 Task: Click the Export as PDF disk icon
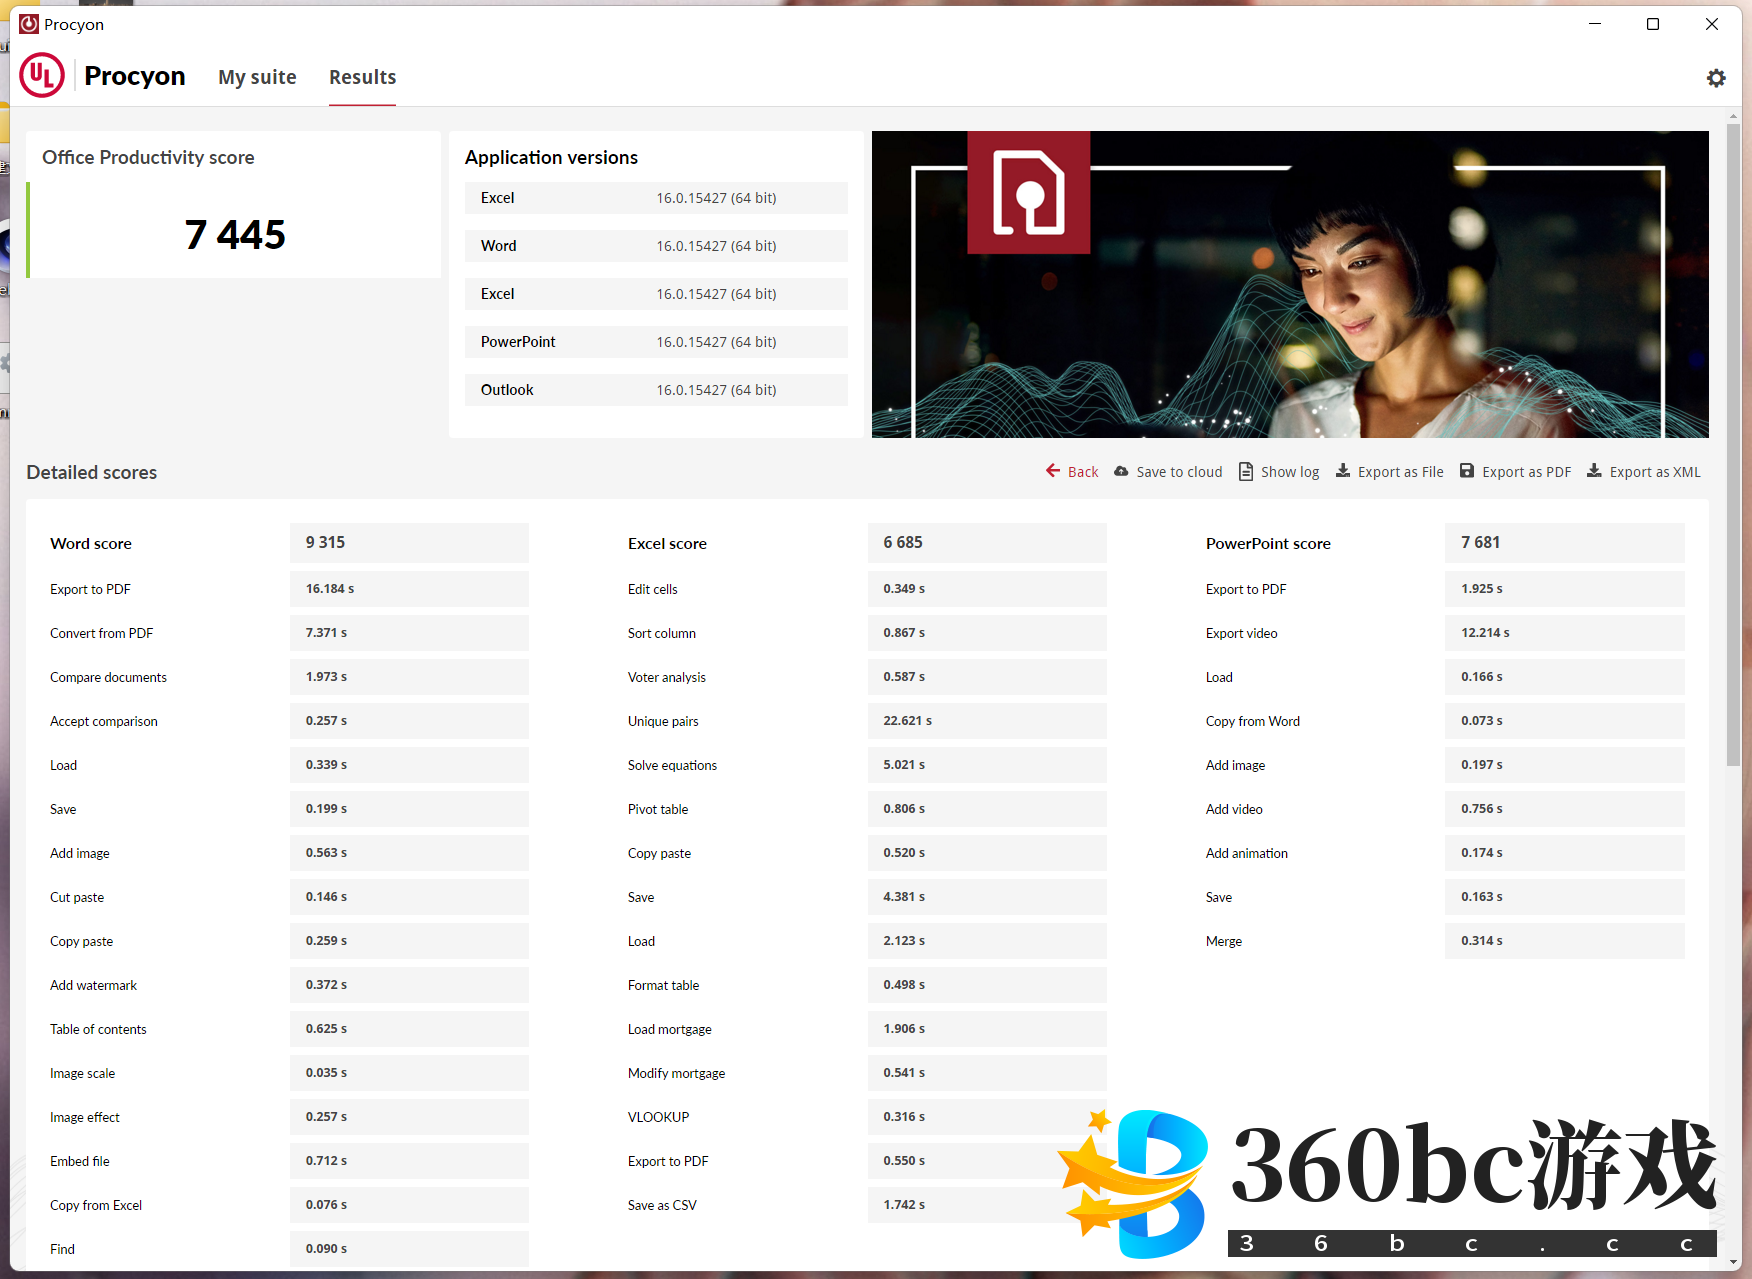[1467, 471]
